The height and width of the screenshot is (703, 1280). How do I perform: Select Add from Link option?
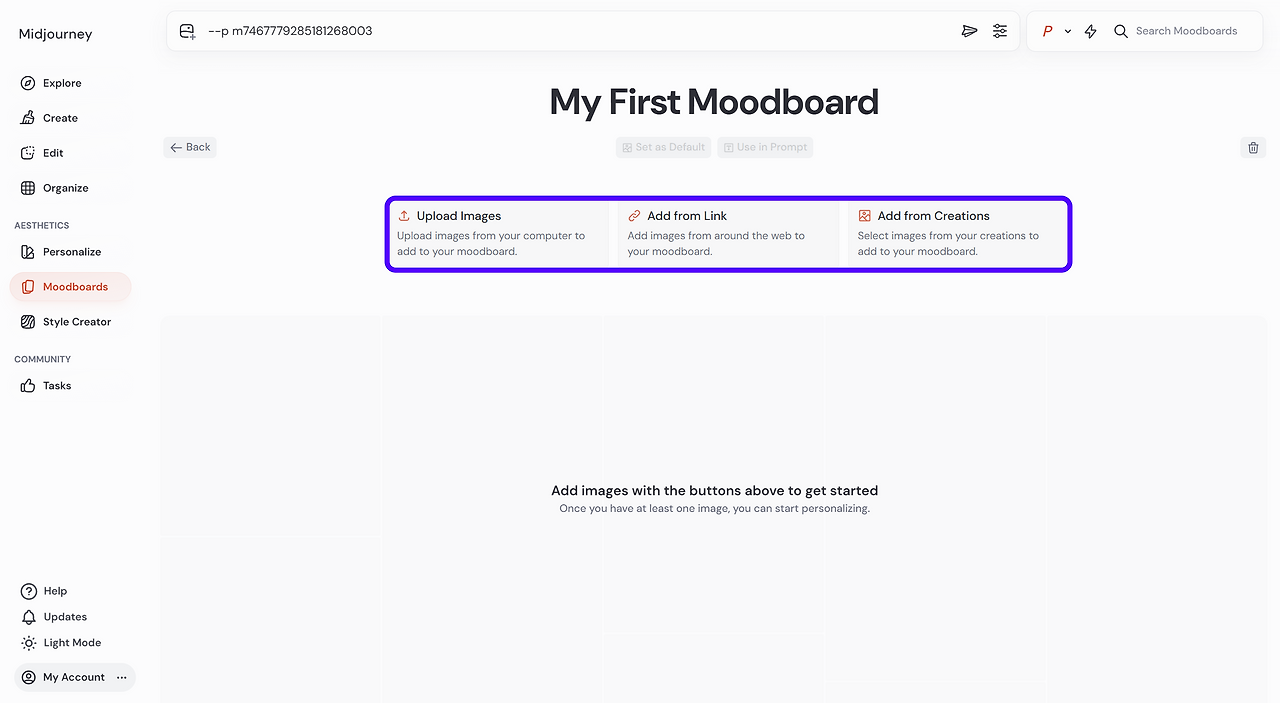729,233
